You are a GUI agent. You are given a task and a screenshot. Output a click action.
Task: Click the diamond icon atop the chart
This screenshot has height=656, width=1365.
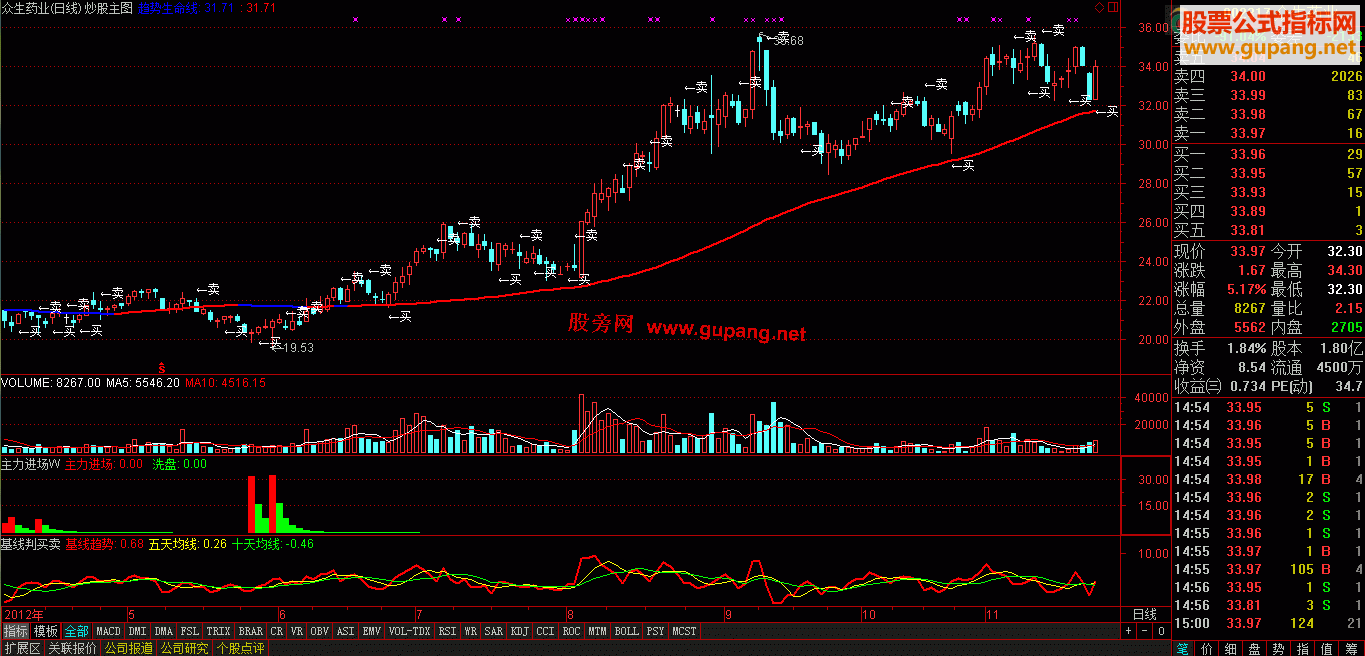pos(1099,7)
